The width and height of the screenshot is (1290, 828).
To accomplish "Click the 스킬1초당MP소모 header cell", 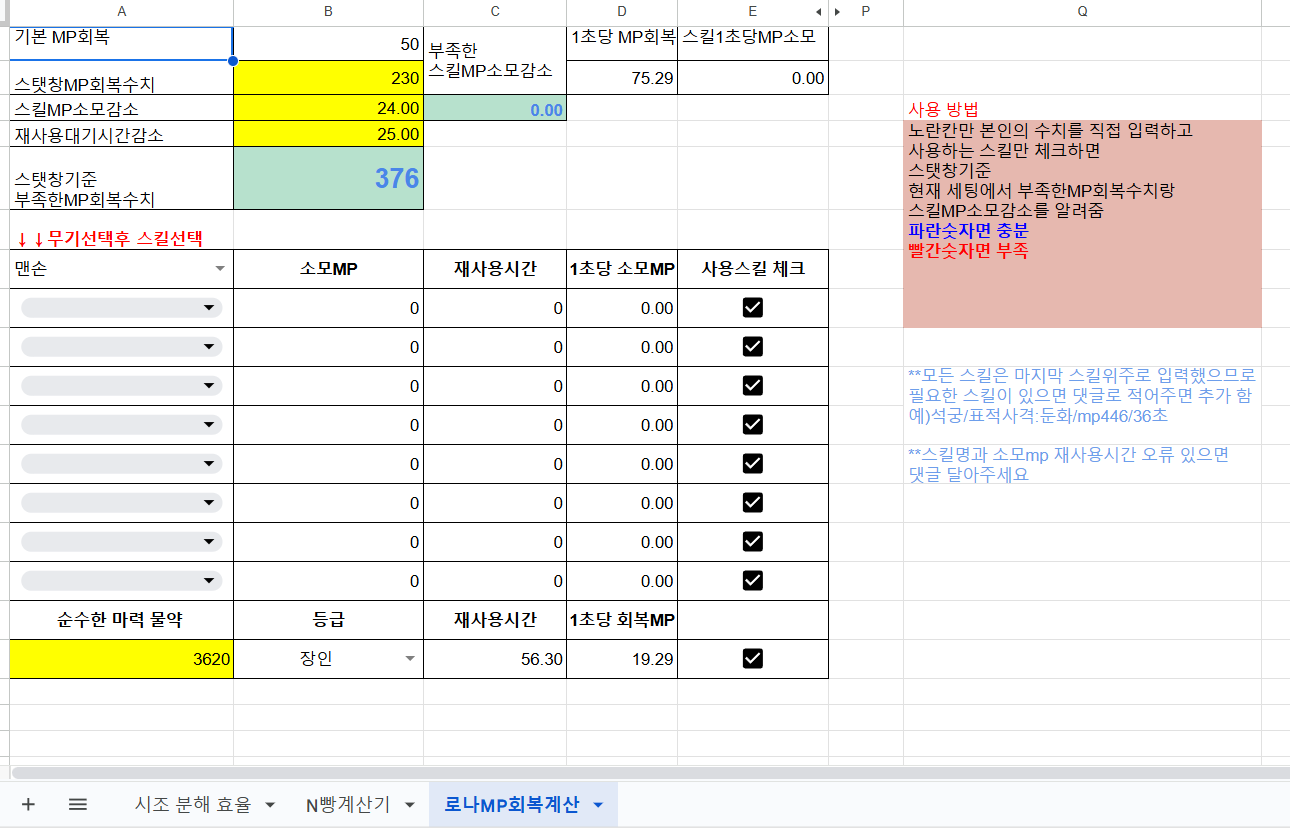I will (x=753, y=44).
